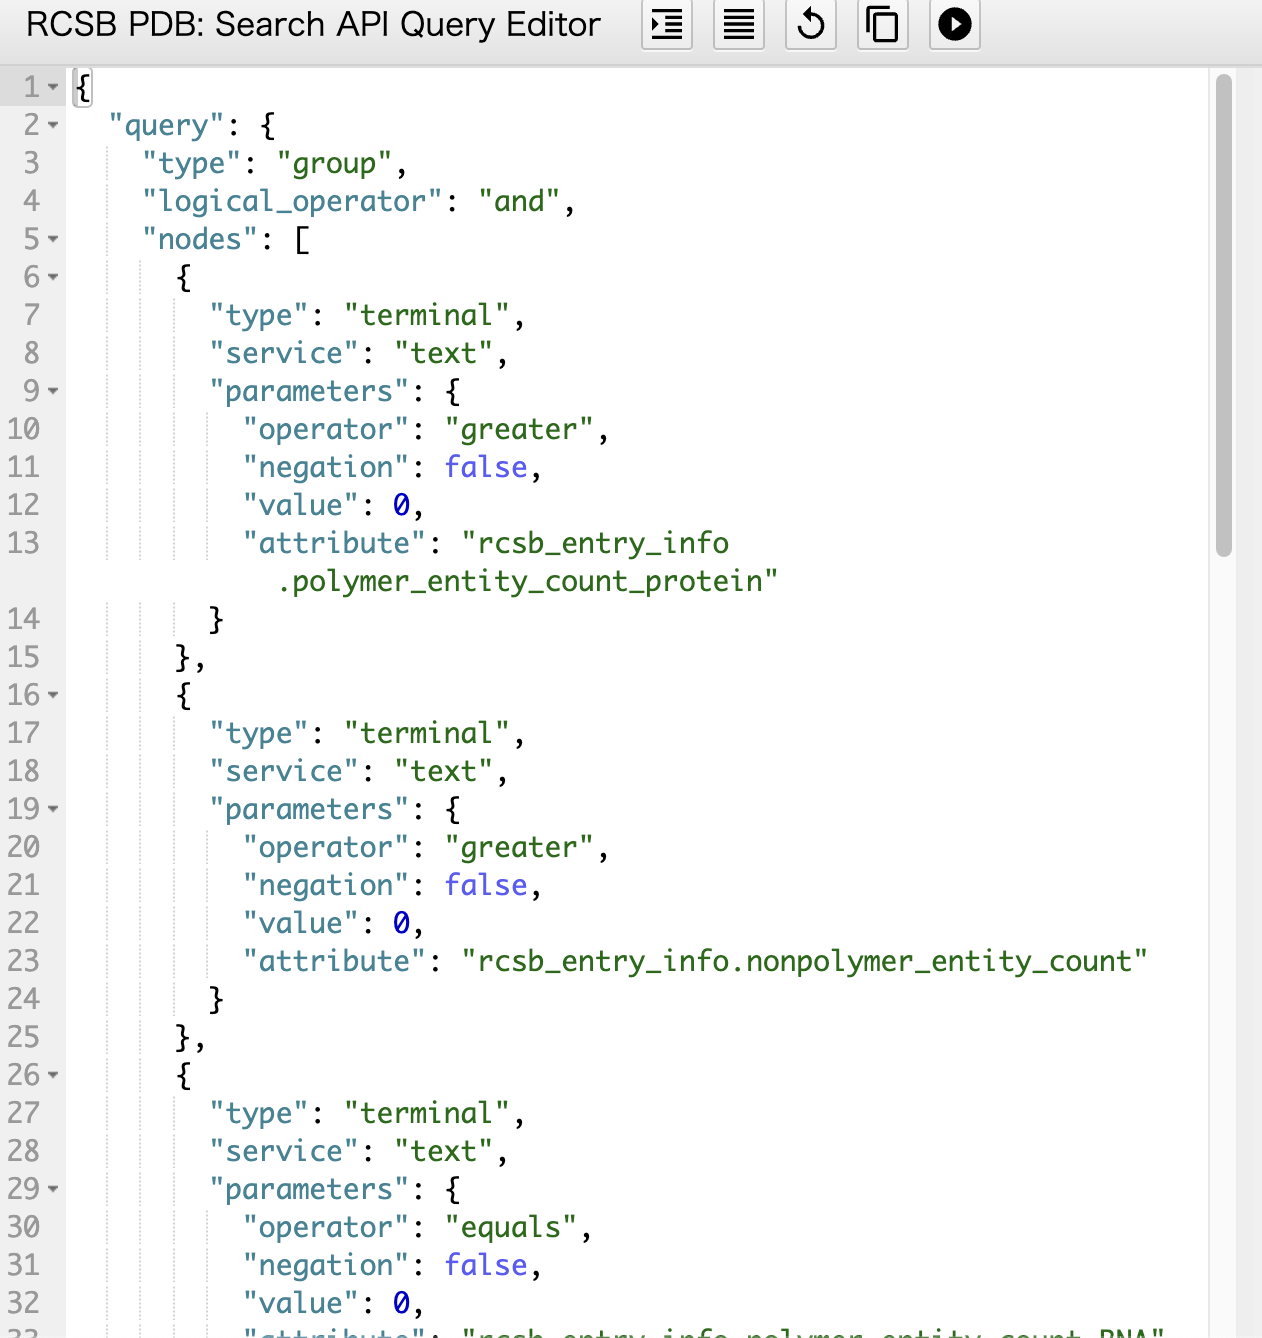The width and height of the screenshot is (1262, 1338).
Task: Click the "nodes" key on line 5
Action: click(200, 239)
